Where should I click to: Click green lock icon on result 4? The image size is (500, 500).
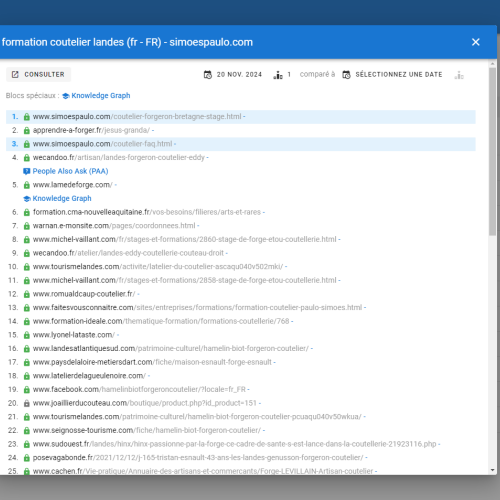[27, 158]
